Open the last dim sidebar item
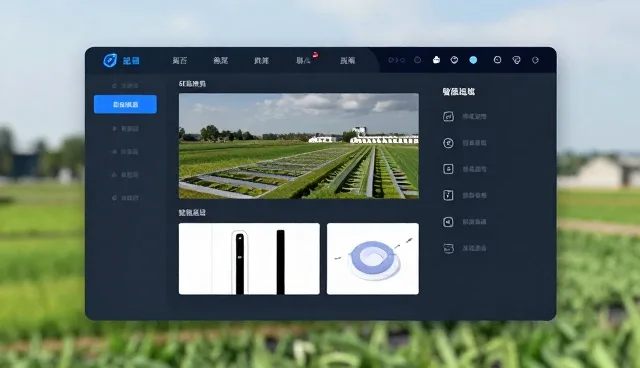This screenshot has height=368, width=640. [x=125, y=198]
